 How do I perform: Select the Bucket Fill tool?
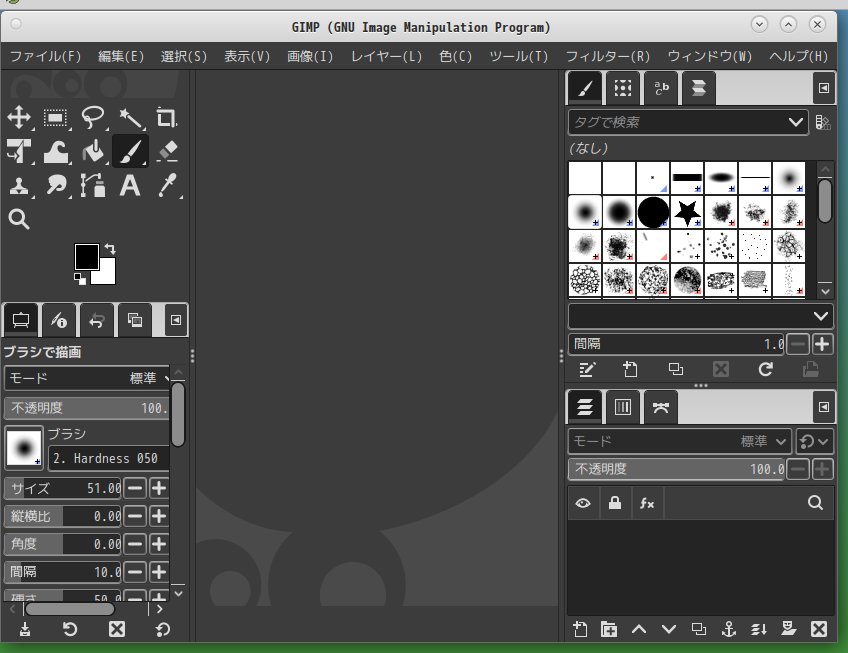(x=92, y=151)
